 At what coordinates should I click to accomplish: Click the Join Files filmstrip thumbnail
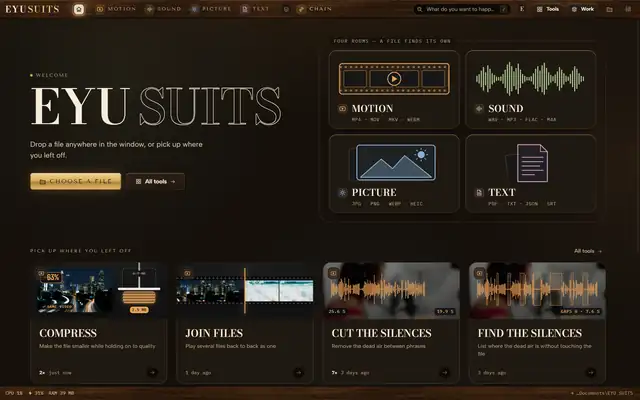245,291
